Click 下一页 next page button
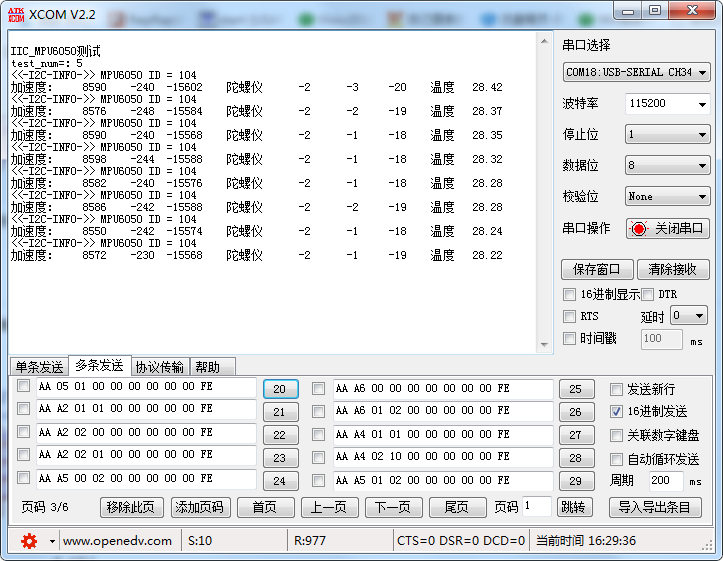 pos(394,508)
